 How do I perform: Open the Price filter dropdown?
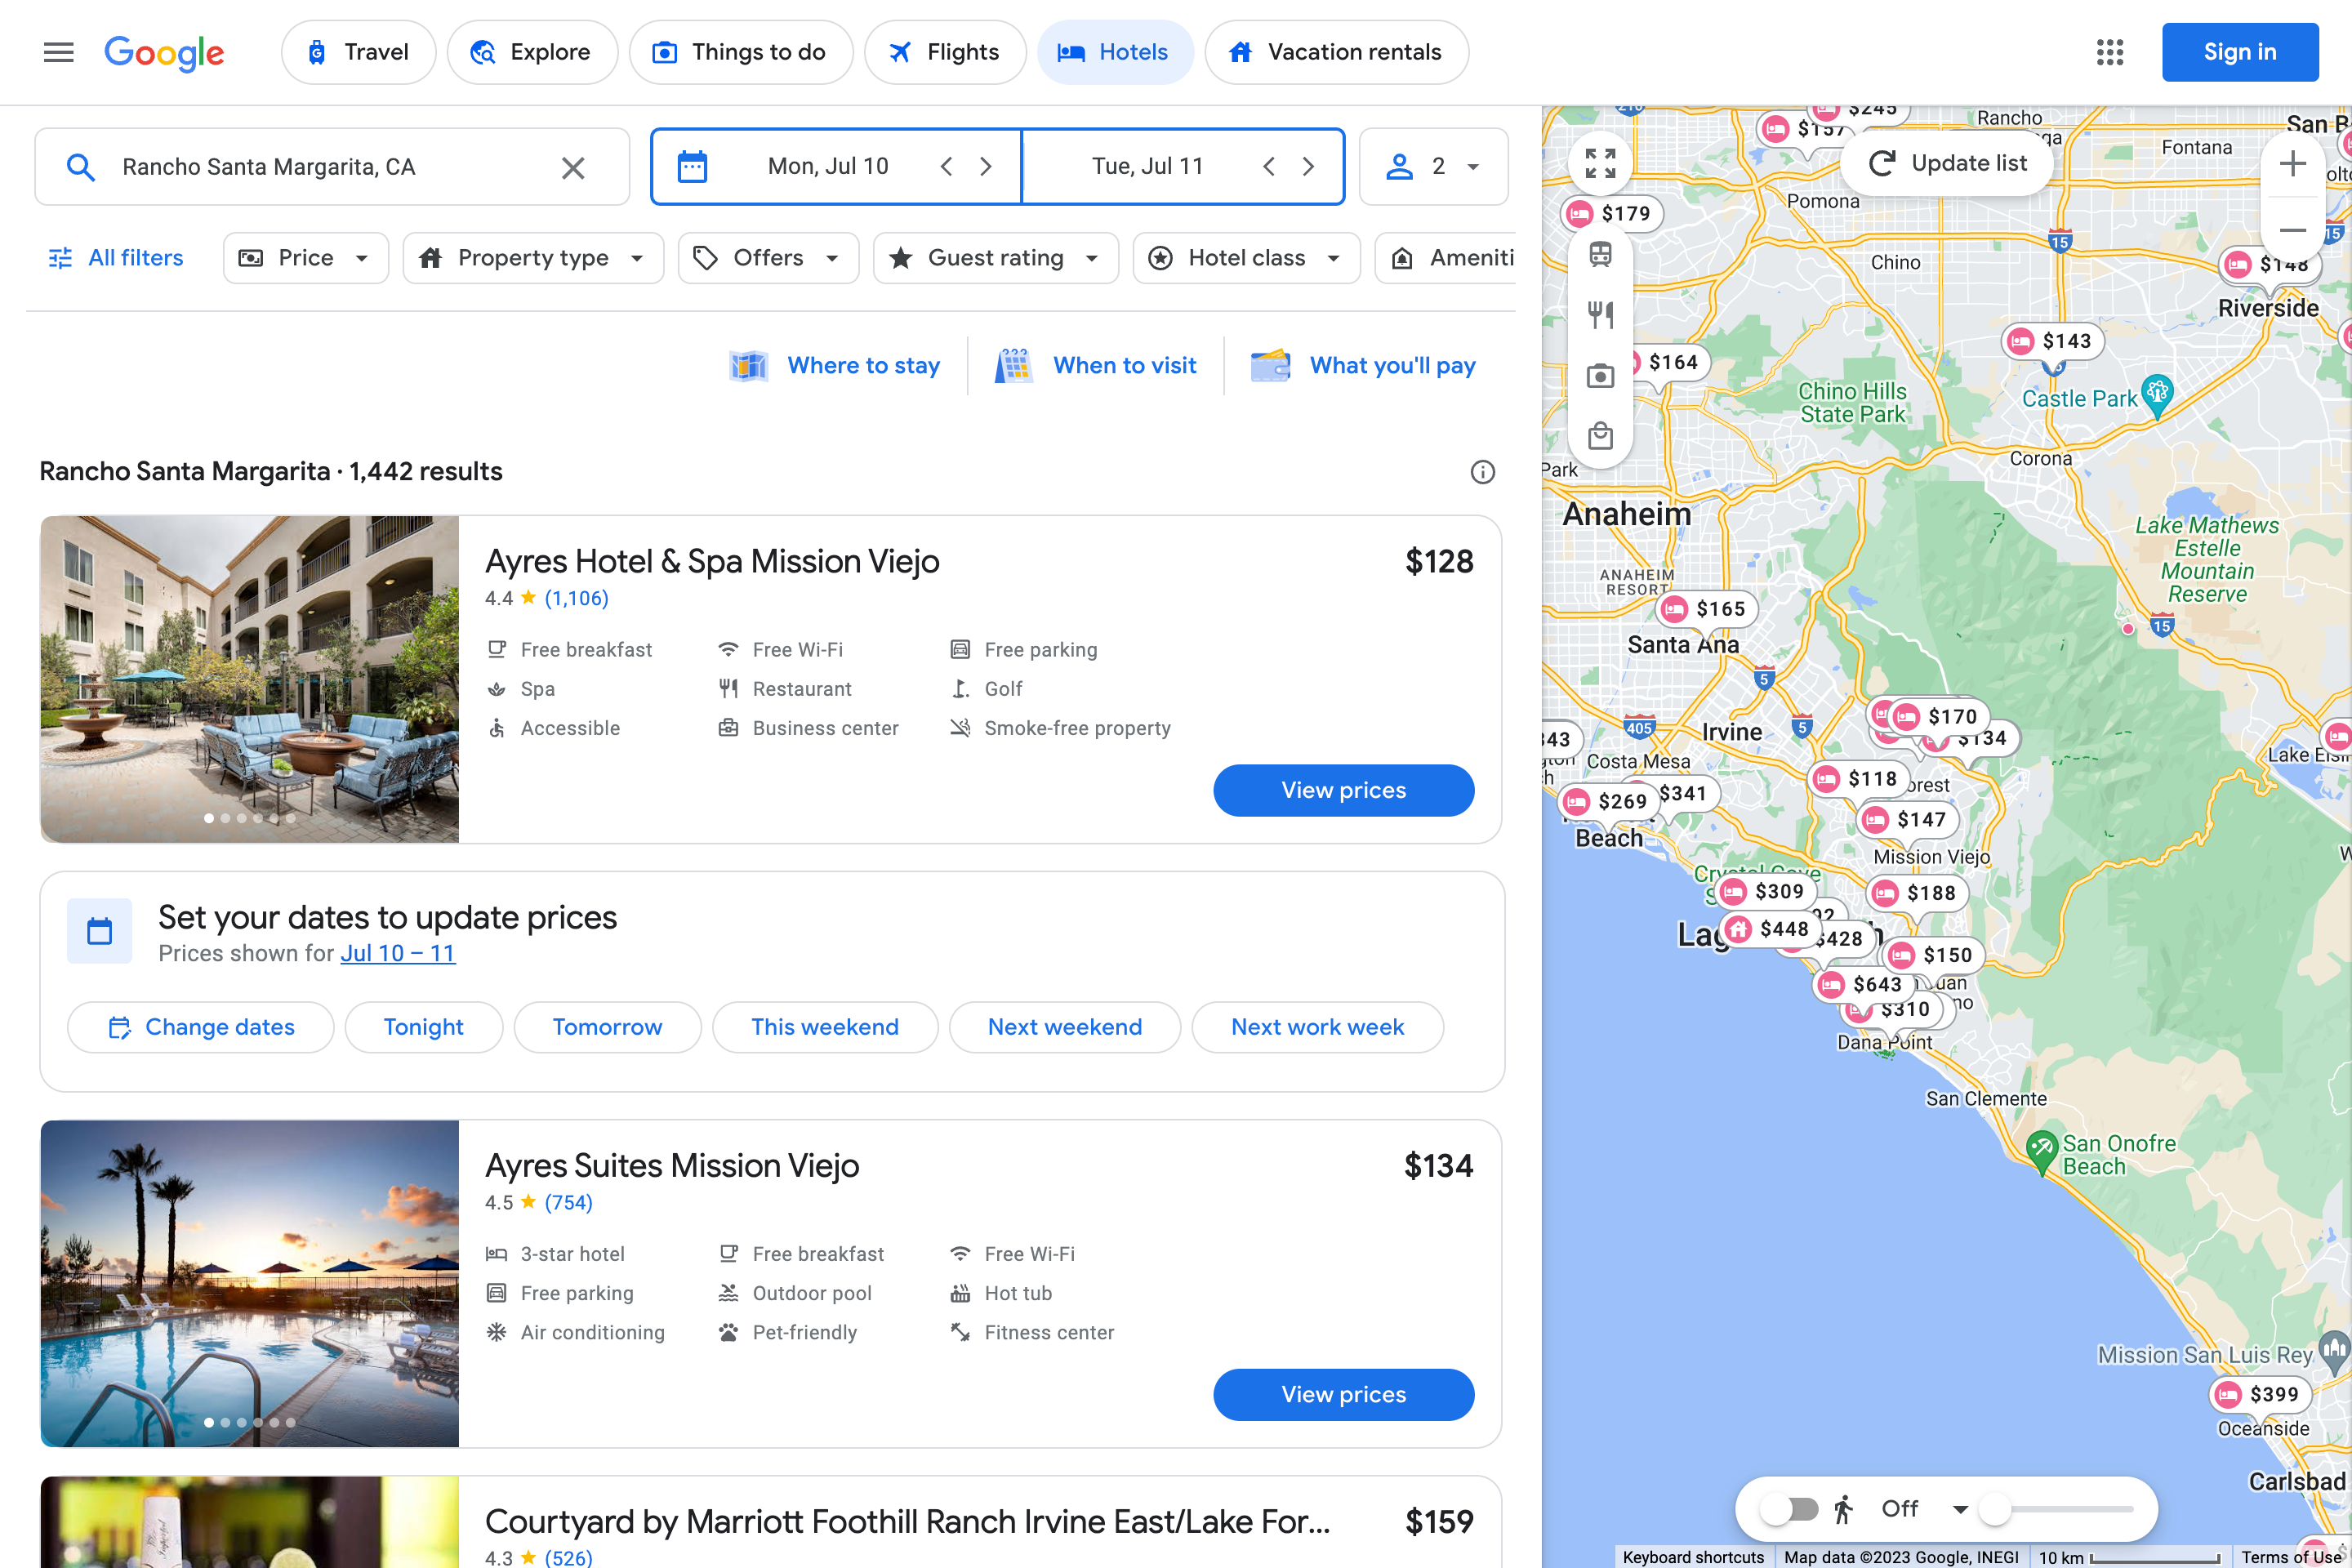(x=305, y=258)
